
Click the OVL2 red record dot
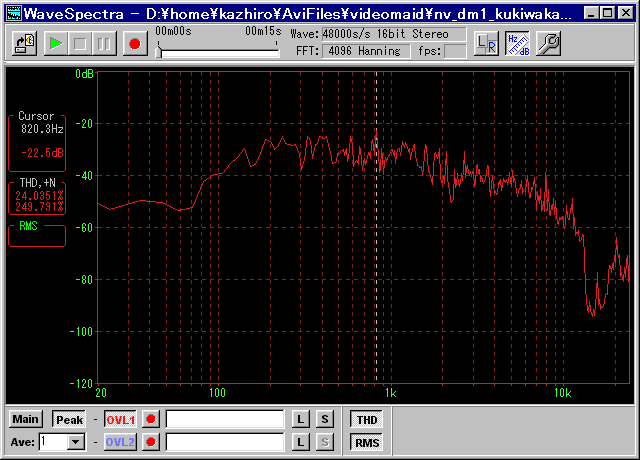coord(151,442)
